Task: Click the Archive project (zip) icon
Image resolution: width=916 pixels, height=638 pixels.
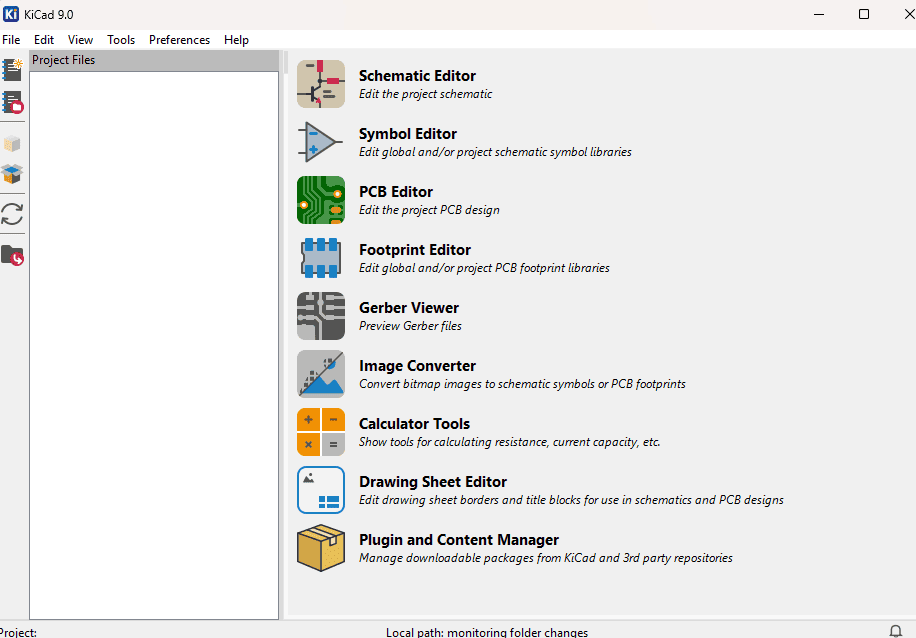Action: click(12, 144)
